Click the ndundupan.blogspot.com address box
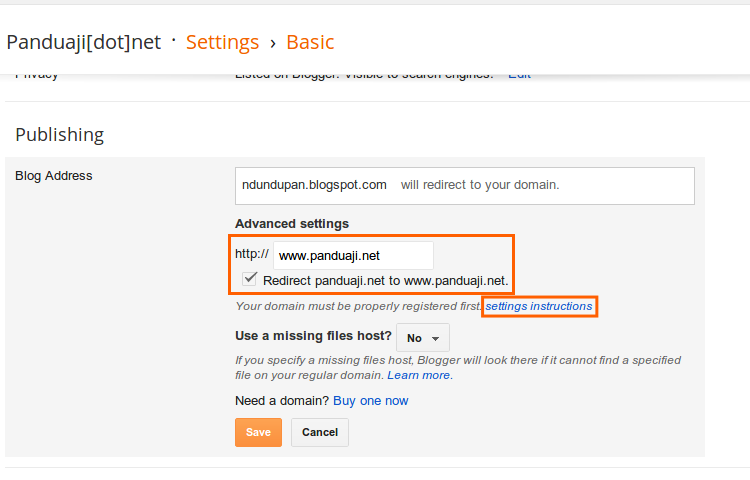Screen dimensions: 750x480 click(x=464, y=186)
